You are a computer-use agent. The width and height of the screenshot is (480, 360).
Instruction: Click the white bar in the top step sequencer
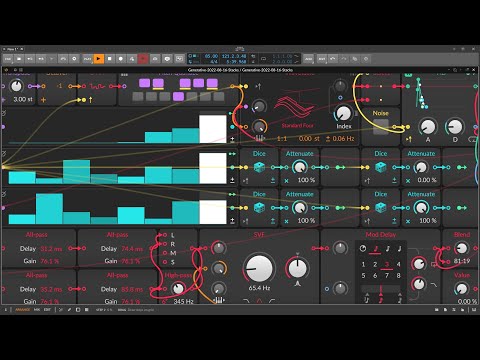tap(213, 129)
